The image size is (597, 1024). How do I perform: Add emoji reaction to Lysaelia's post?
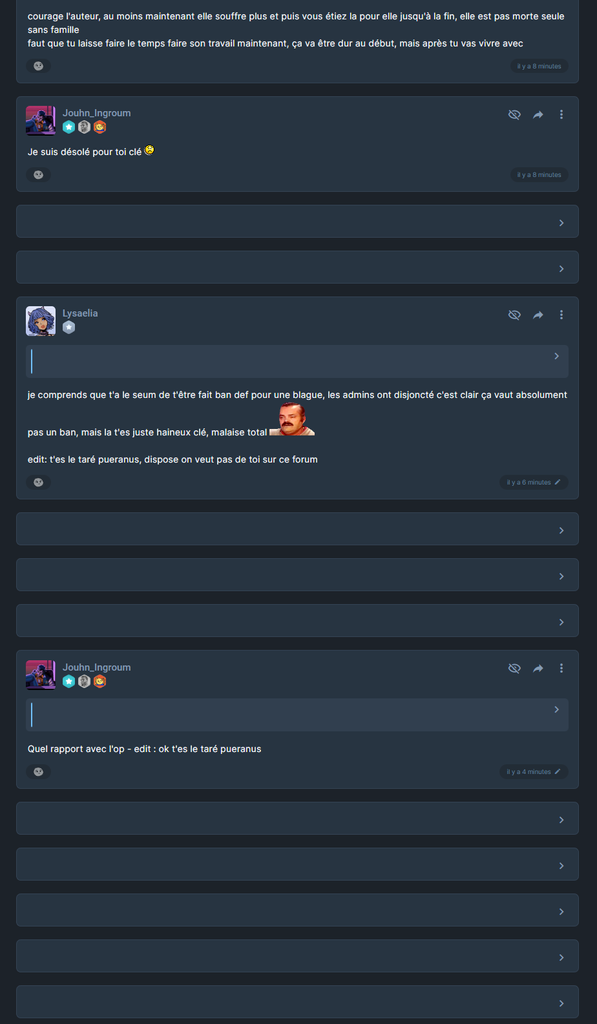(39, 482)
